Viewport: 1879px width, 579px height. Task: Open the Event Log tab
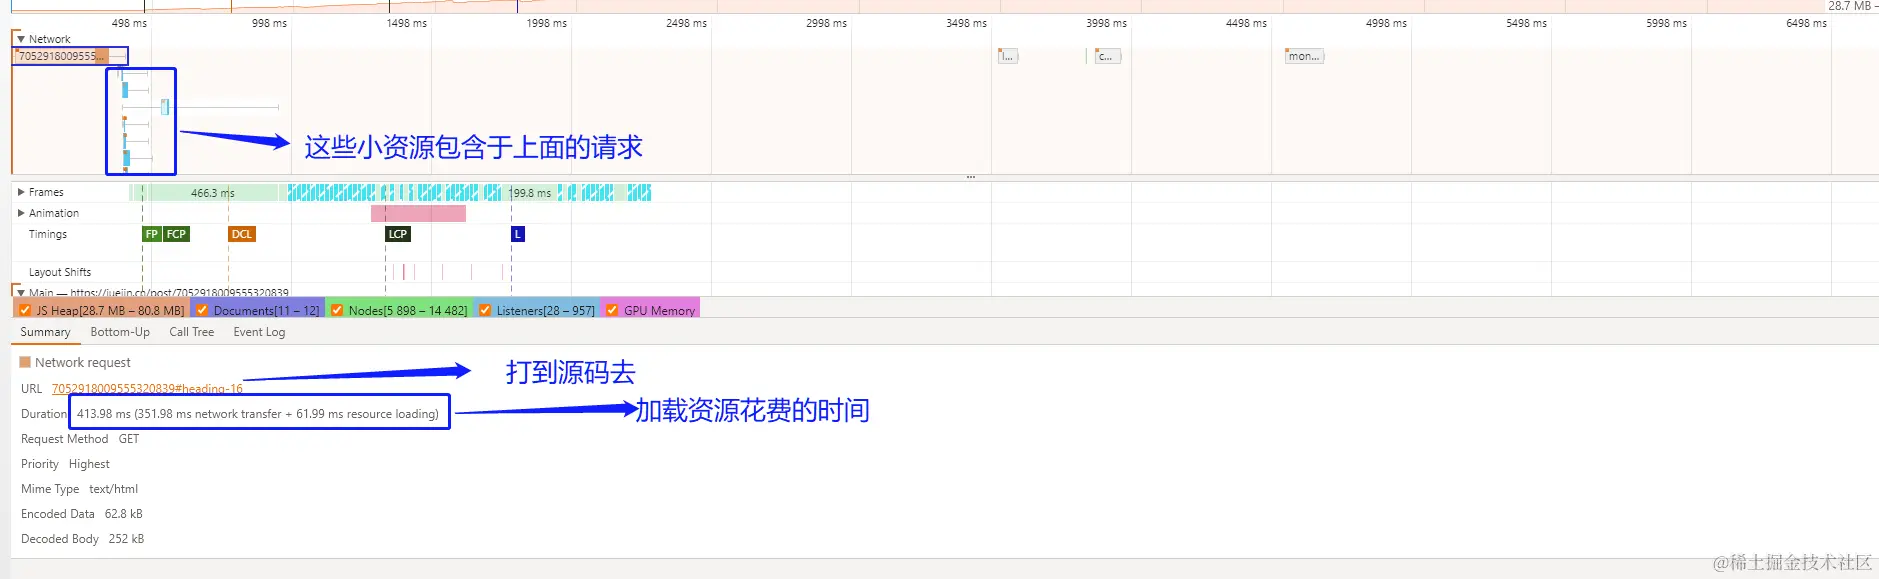click(x=259, y=332)
